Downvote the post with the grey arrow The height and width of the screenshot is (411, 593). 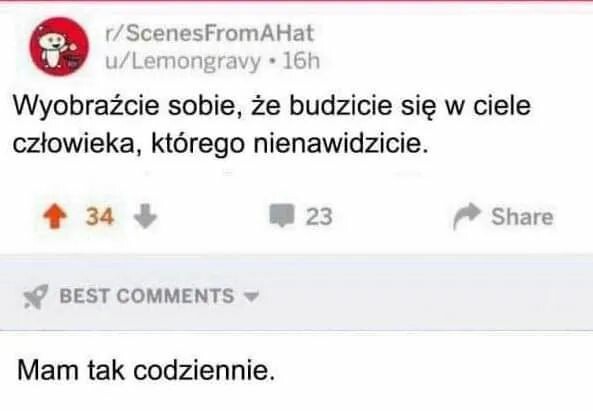pos(146,216)
